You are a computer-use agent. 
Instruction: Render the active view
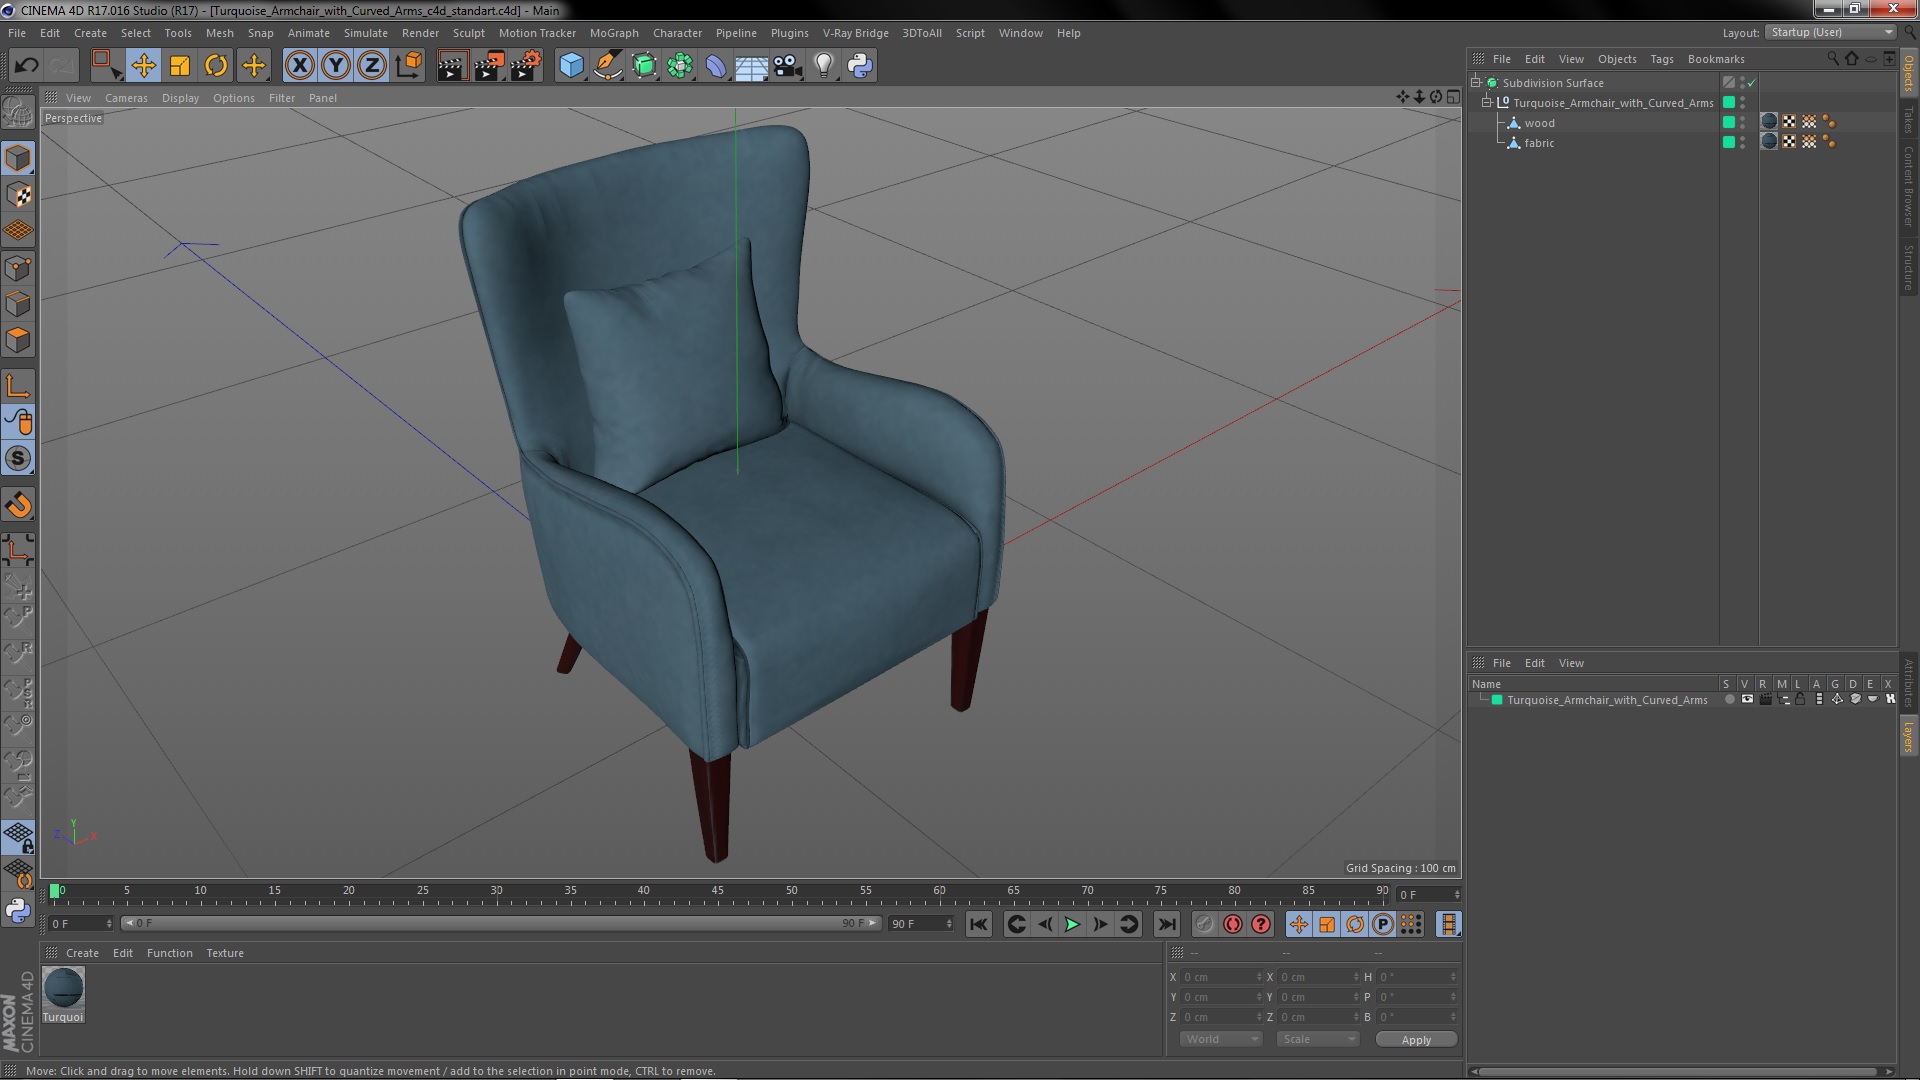coord(452,66)
